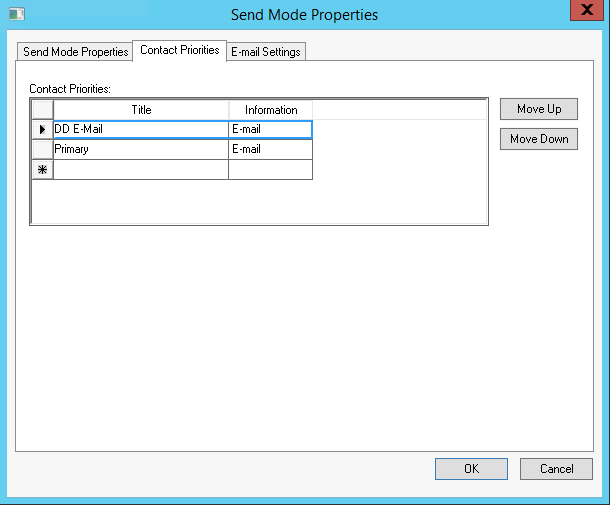The width and height of the screenshot is (610, 505).
Task: Confirm with the OK button
Action: pos(471,469)
